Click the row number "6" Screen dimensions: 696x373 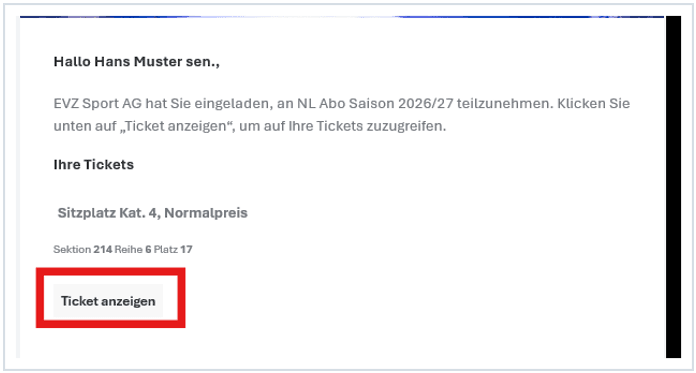[x=148, y=250]
